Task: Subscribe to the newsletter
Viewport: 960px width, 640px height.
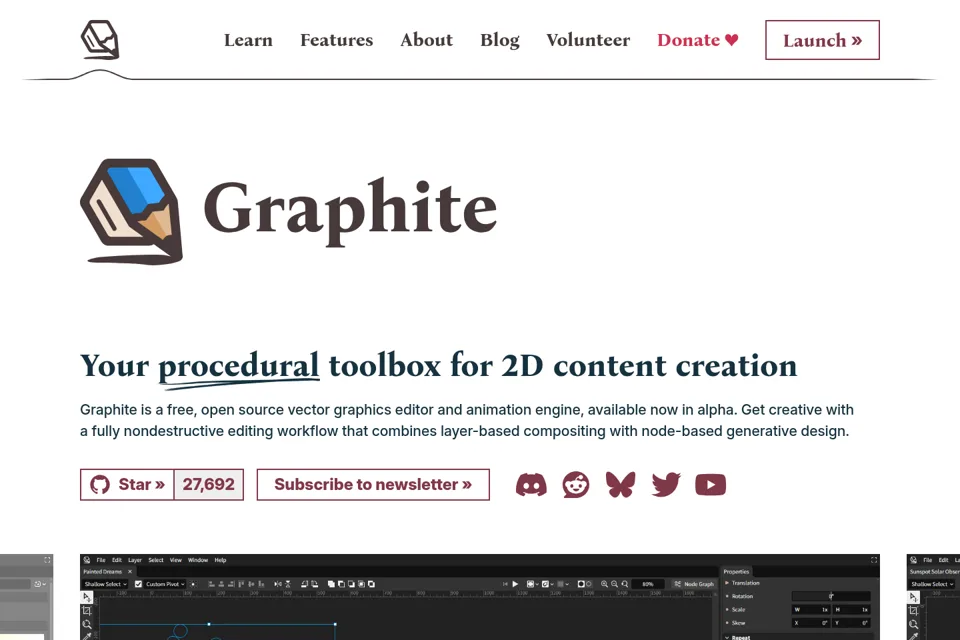Action: (x=373, y=484)
